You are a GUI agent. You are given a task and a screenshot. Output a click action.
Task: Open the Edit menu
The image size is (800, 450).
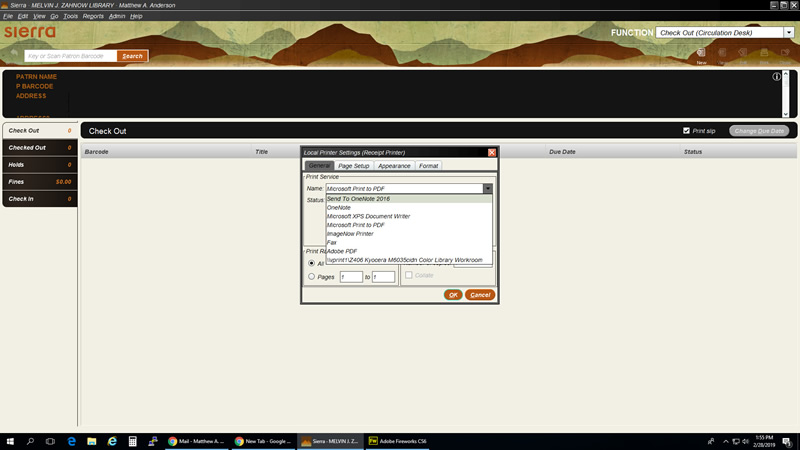(22, 16)
